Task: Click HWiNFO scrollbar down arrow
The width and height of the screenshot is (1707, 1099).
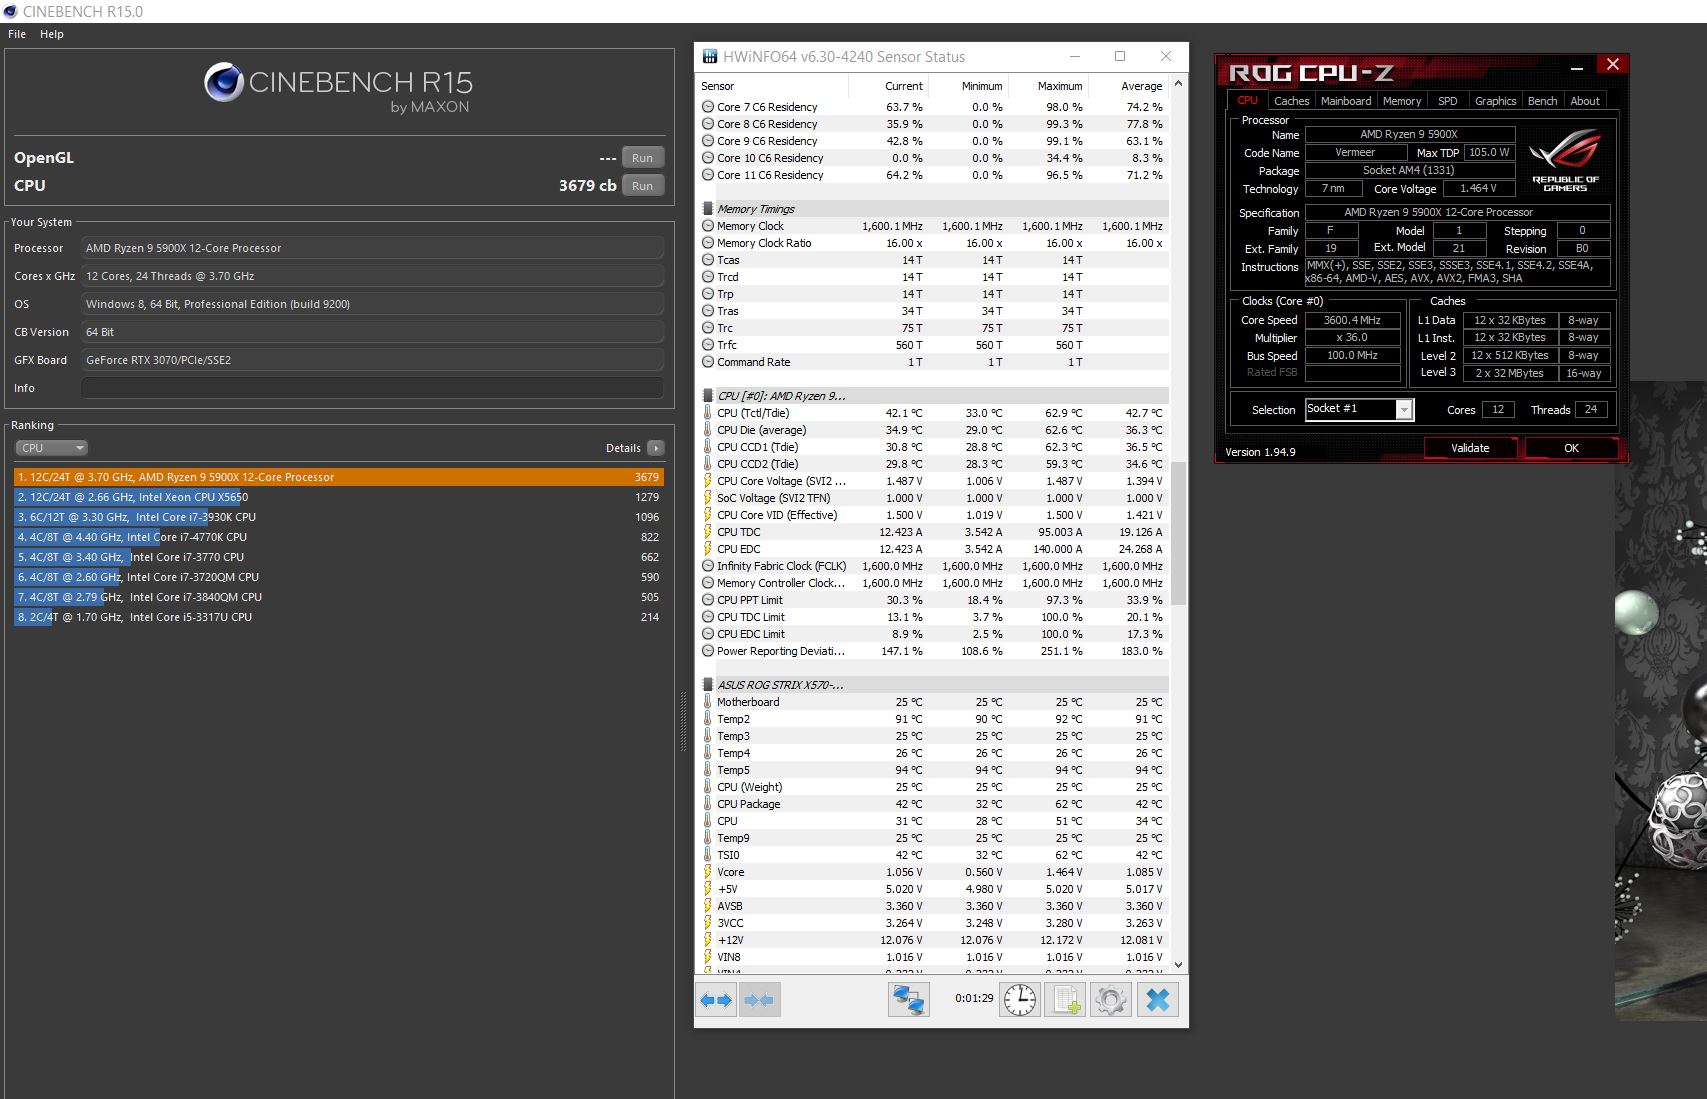Action: [1178, 965]
